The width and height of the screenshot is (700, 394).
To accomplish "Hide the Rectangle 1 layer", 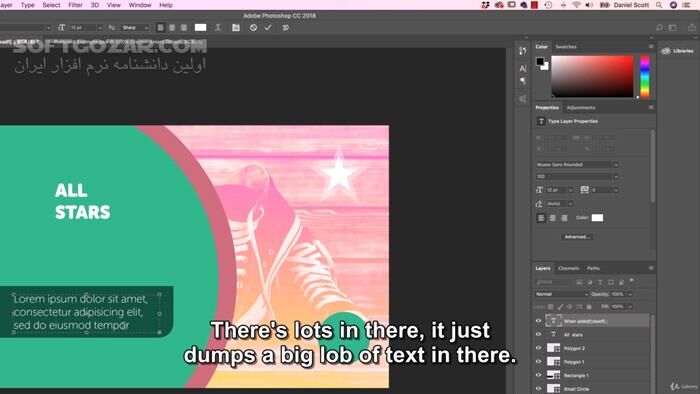I will 538,375.
